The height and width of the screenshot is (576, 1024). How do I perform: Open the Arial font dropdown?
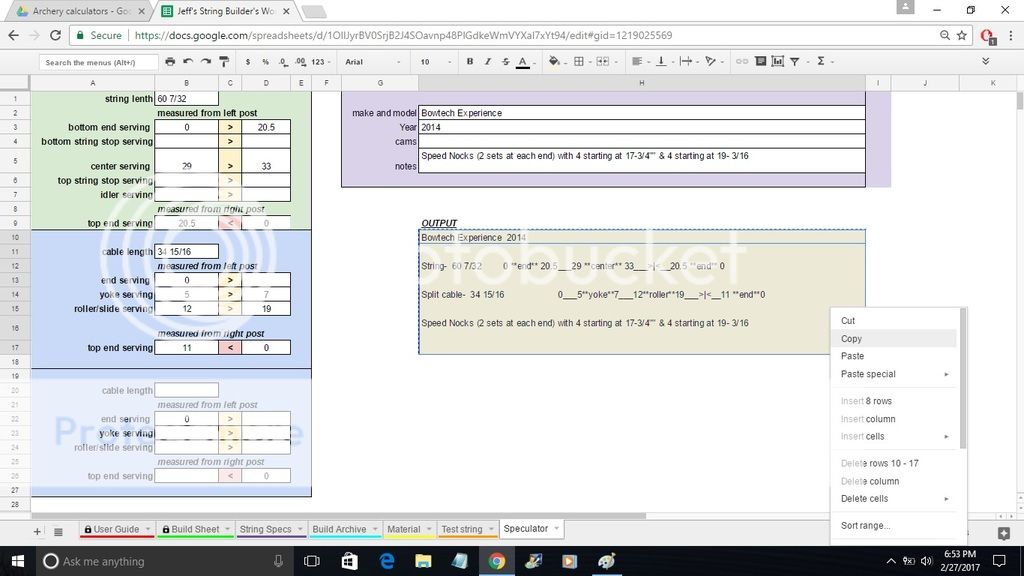pyautogui.click(x=365, y=61)
